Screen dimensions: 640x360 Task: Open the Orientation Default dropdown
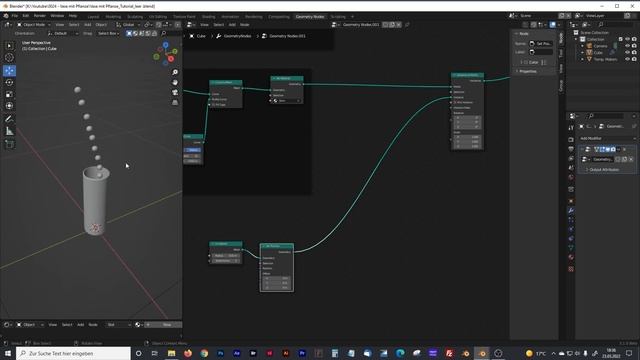click(x=62, y=33)
